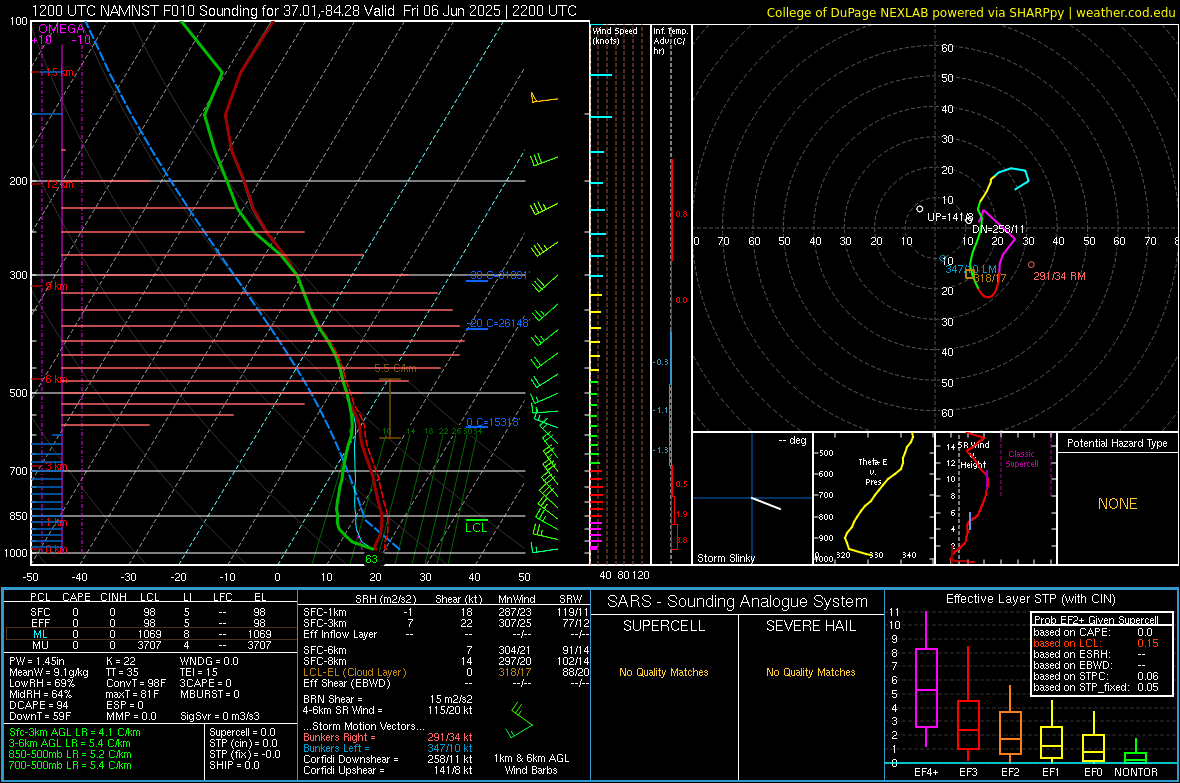Viewport: 1180px width, 783px height.
Task: Click the CINH column header
Action: 113,597
